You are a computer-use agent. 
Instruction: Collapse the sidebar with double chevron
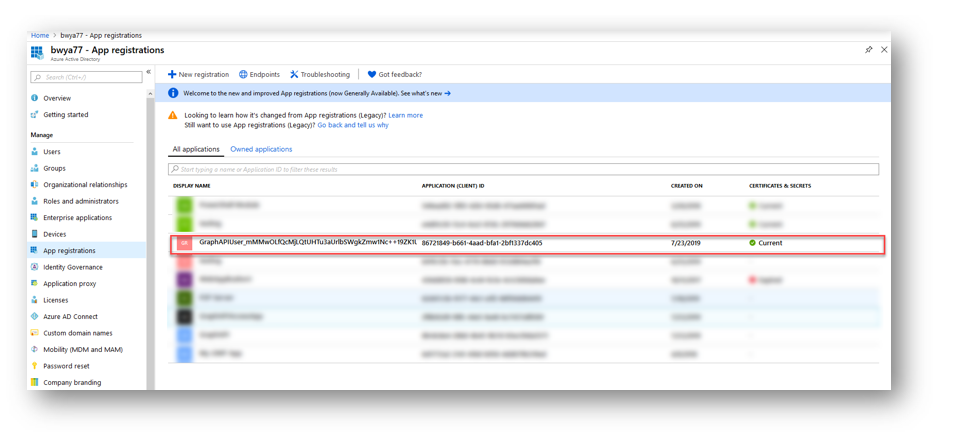click(x=148, y=72)
